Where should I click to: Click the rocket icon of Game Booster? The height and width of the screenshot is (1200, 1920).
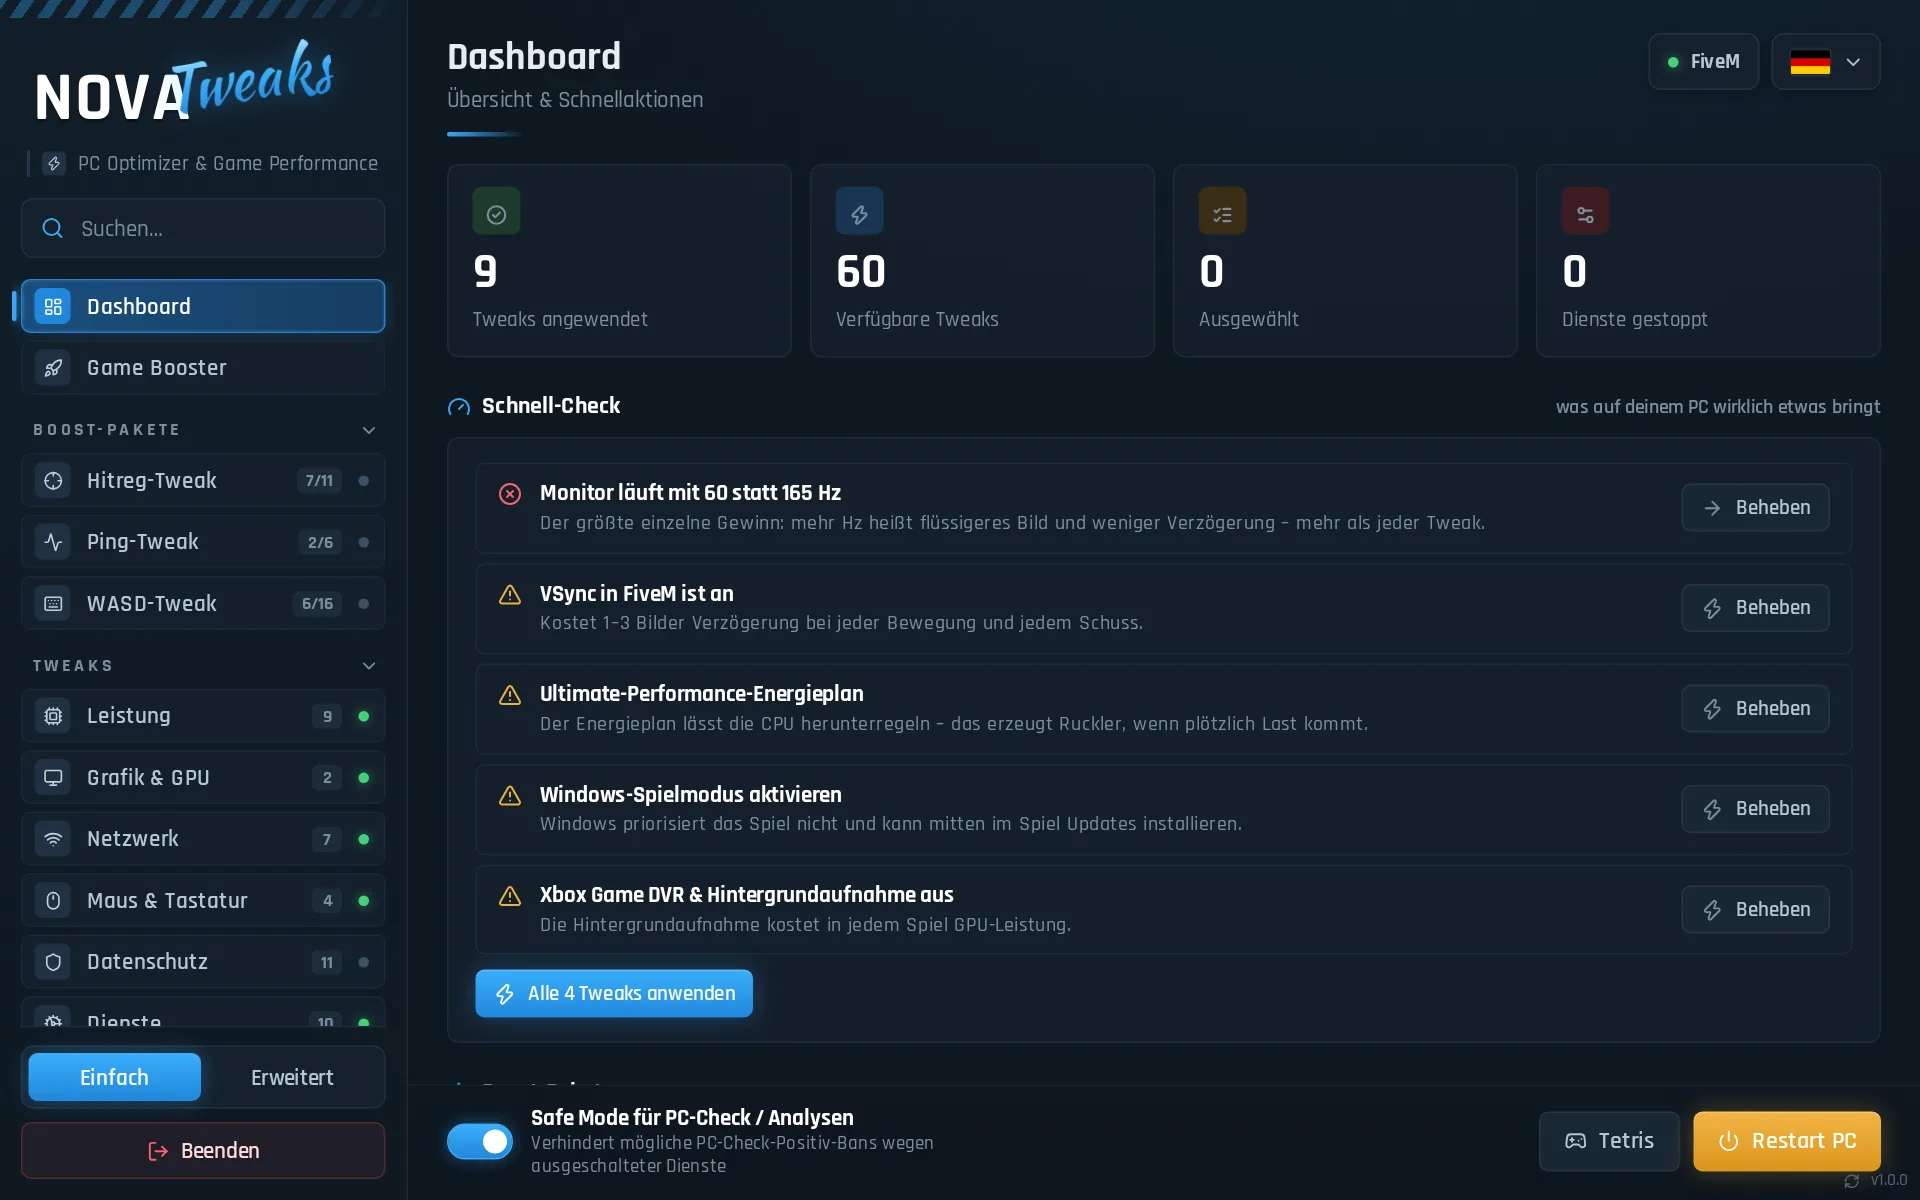coord(53,368)
